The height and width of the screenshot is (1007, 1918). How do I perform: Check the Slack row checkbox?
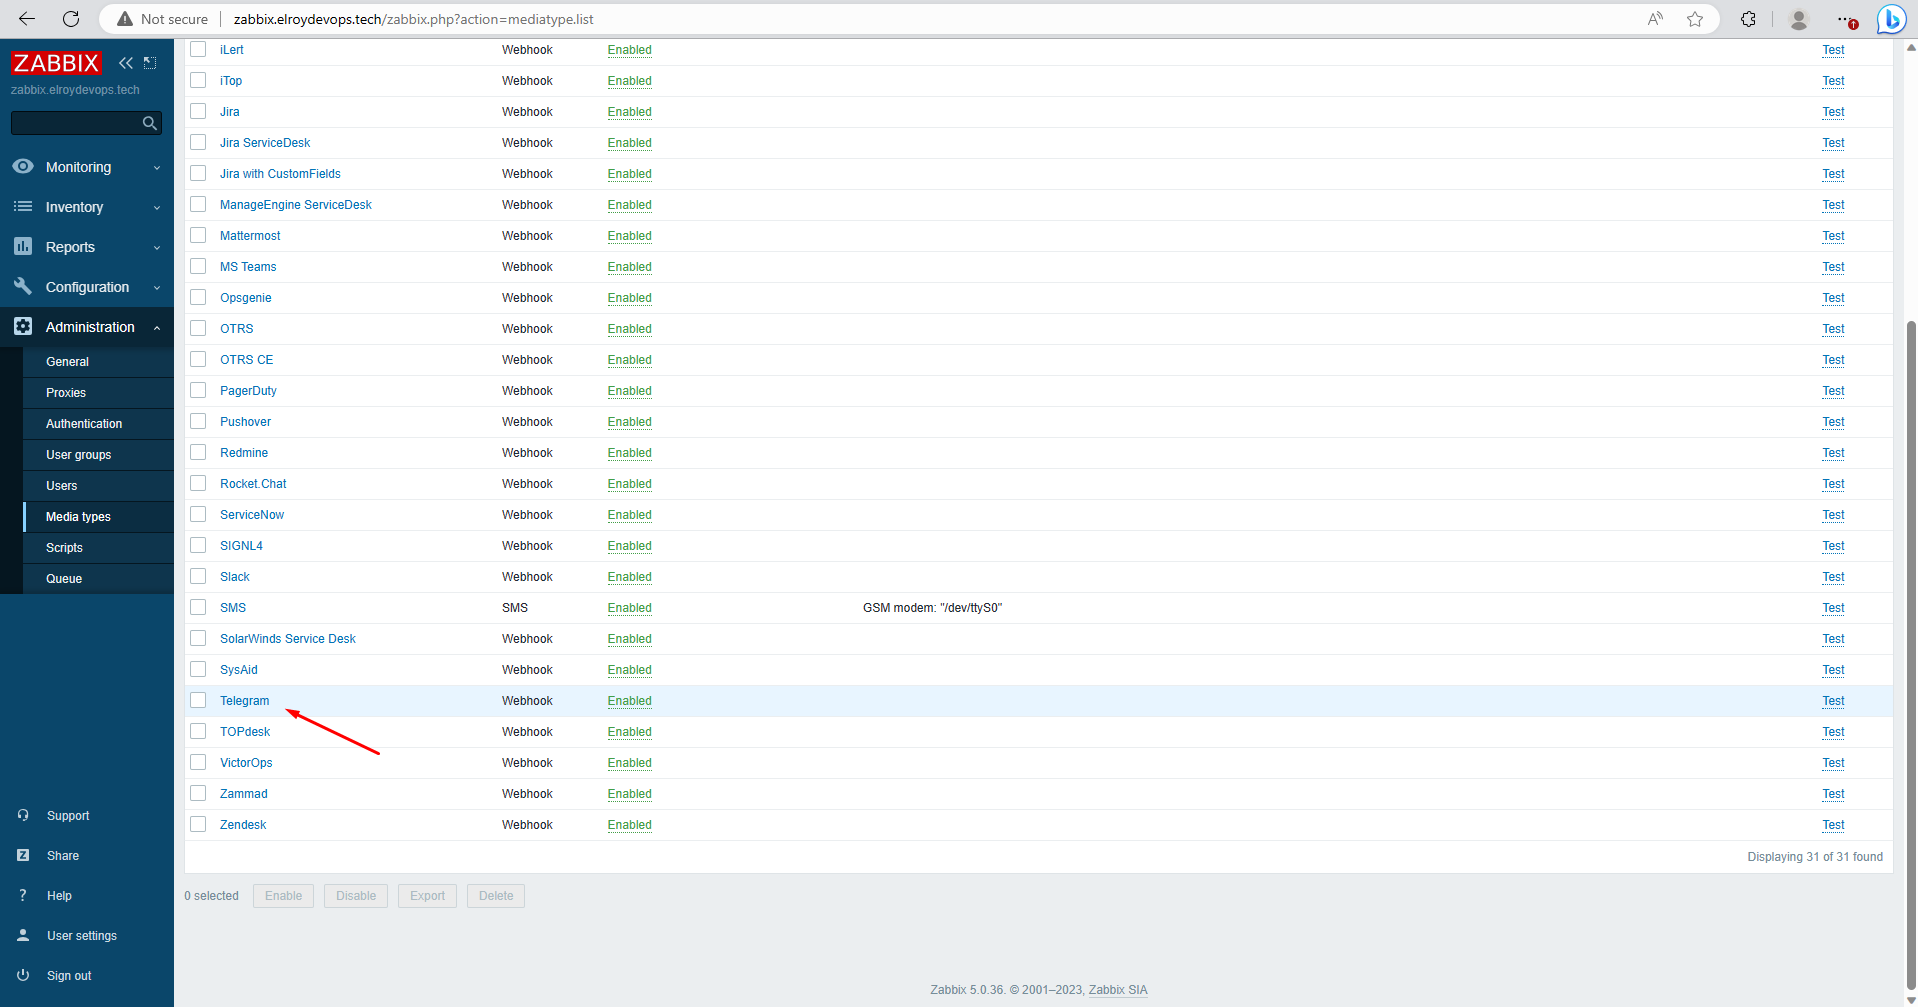(198, 576)
